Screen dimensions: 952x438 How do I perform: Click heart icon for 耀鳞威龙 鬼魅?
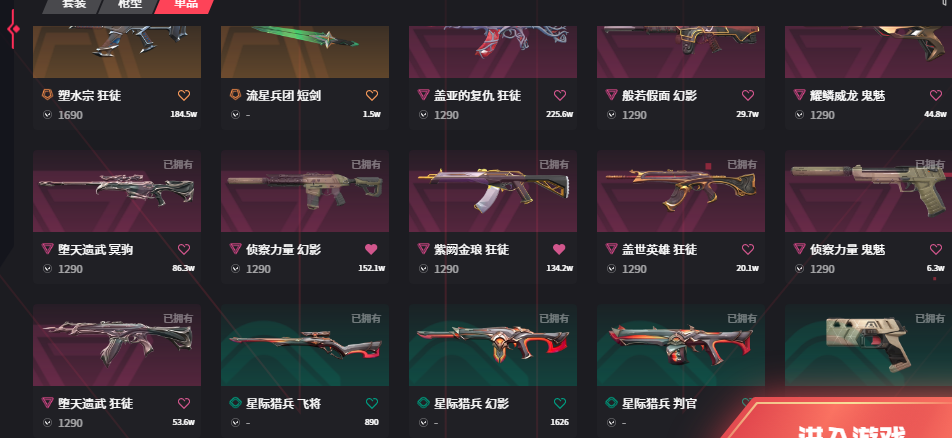click(x=936, y=95)
